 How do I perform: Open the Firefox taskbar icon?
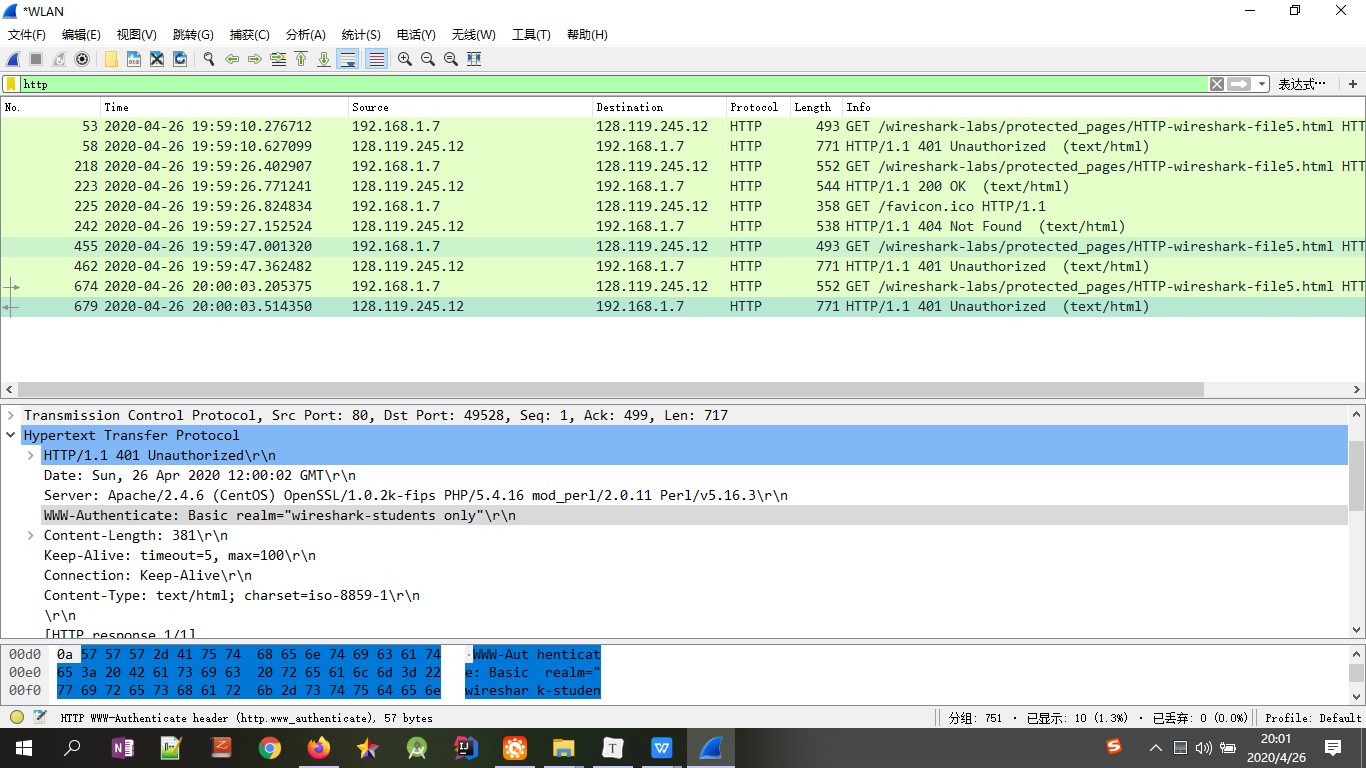319,747
